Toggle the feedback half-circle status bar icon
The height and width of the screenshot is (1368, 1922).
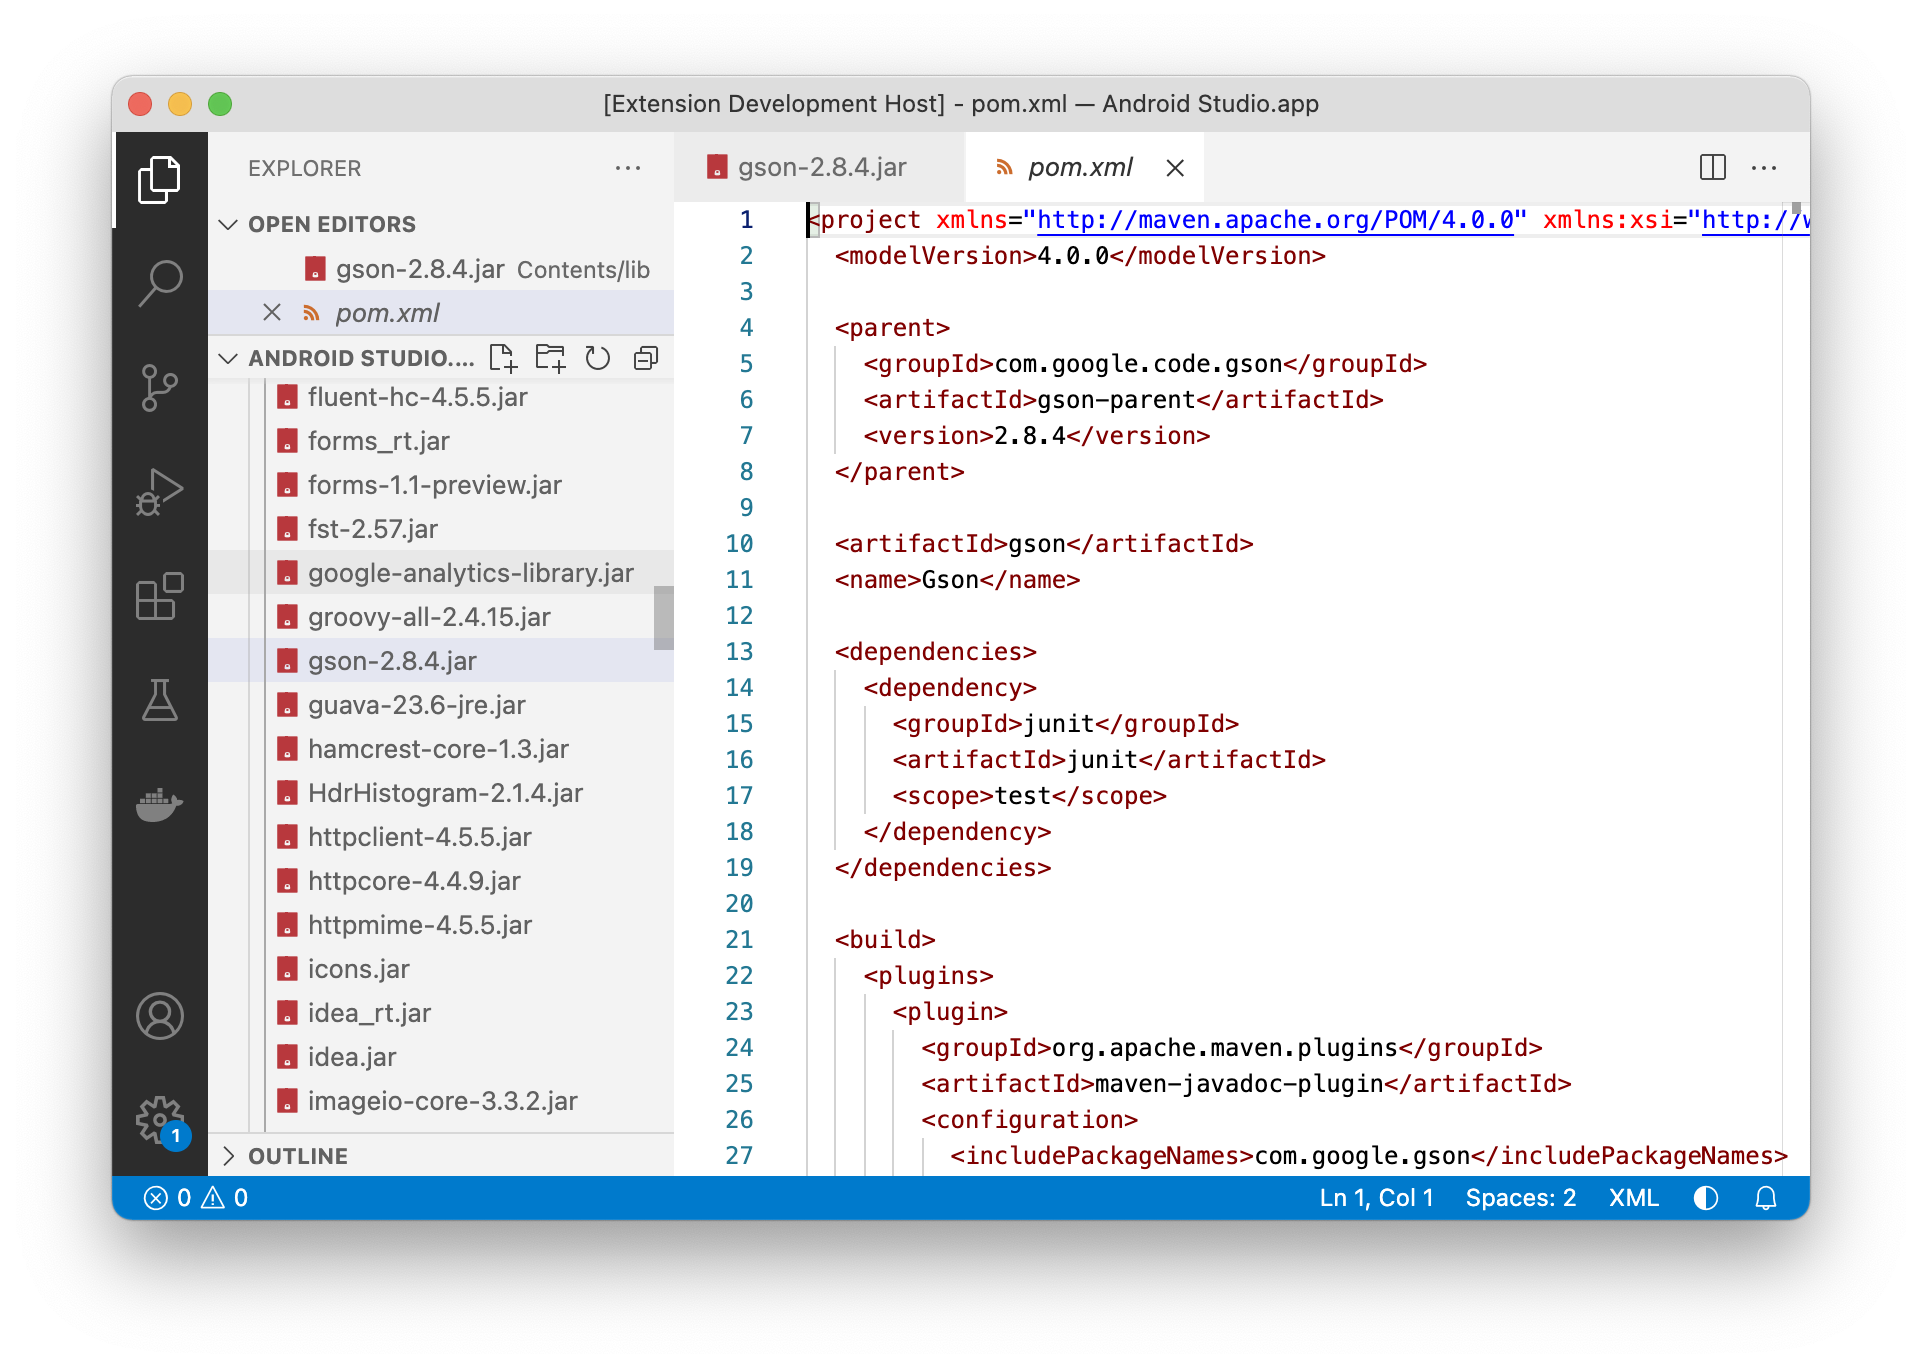pyautogui.click(x=1706, y=1198)
